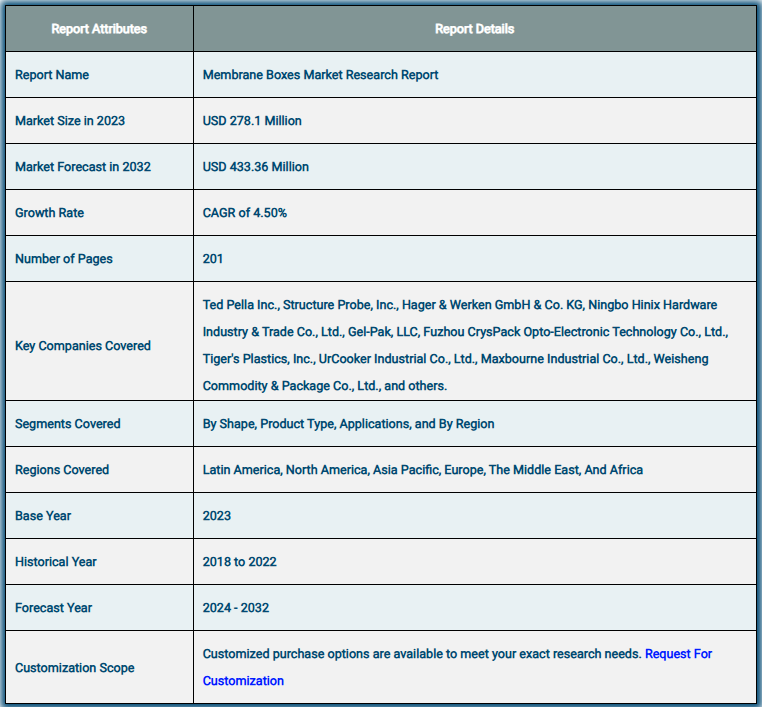
Task: Click the 'Customization Scope' attribute cell
Action: tap(99, 668)
